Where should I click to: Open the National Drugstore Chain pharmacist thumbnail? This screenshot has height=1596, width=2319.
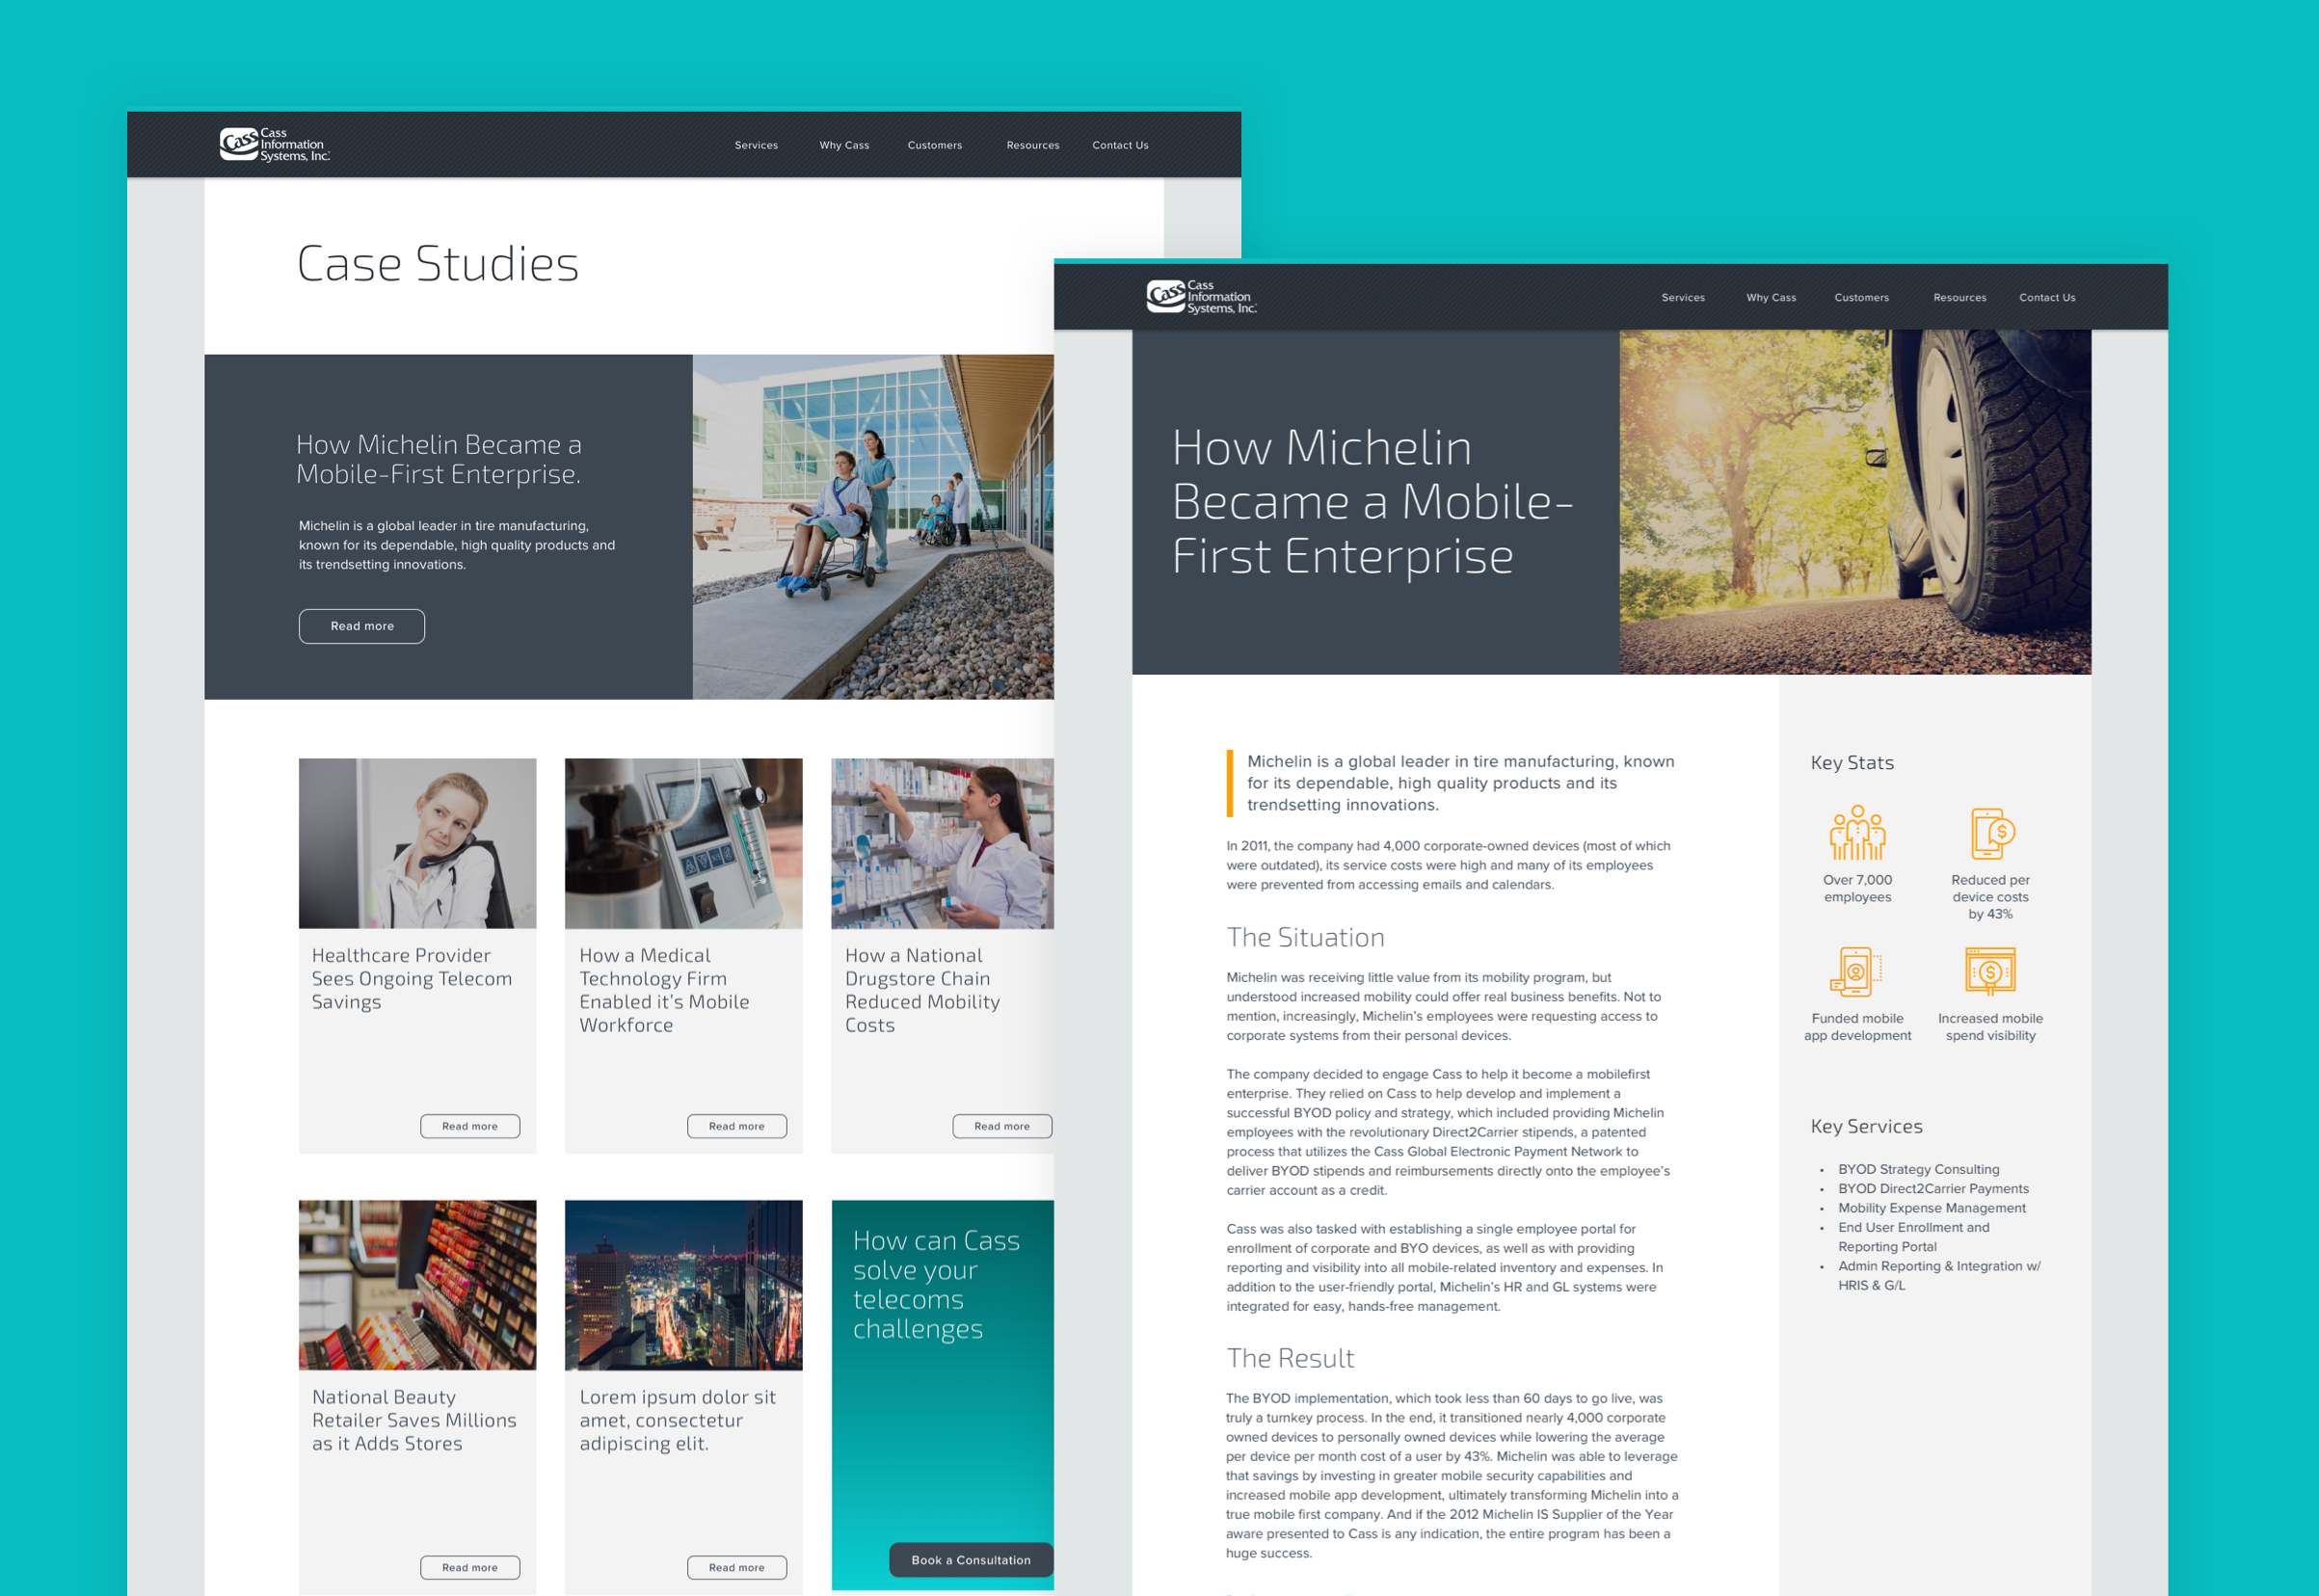click(942, 843)
